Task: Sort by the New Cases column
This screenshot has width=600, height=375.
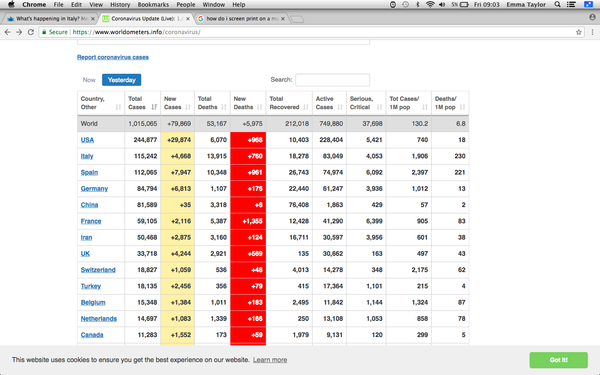Action: pos(178,103)
